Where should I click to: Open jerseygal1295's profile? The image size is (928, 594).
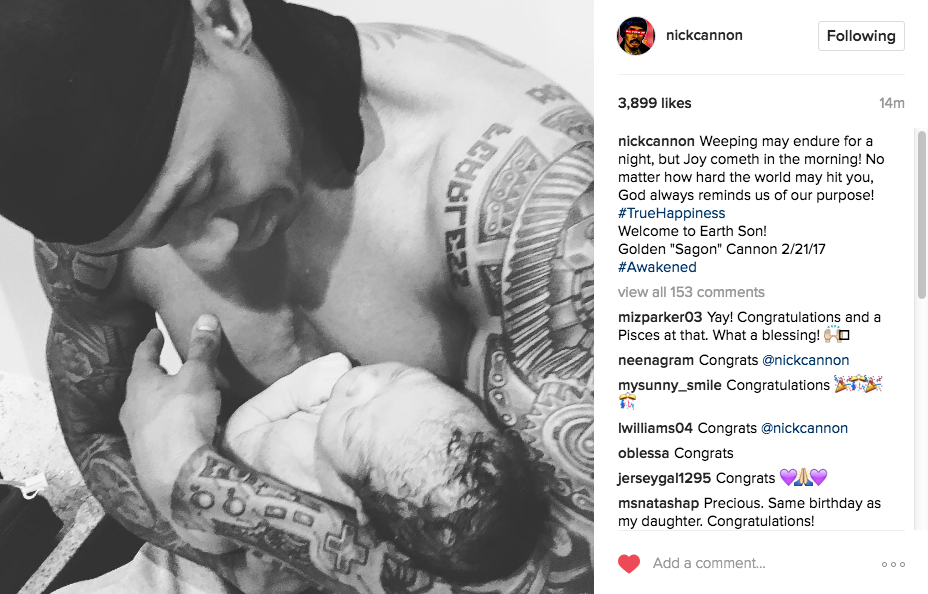pos(663,478)
